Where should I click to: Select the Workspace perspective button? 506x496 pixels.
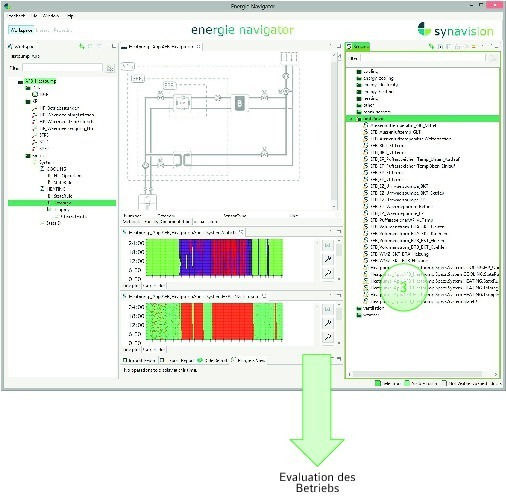pyautogui.click(x=21, y=30)
